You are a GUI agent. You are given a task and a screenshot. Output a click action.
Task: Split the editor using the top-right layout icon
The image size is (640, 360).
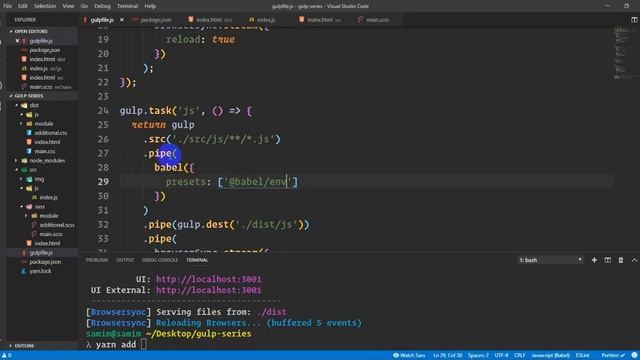pyautogui.click(x=634, y=20)
